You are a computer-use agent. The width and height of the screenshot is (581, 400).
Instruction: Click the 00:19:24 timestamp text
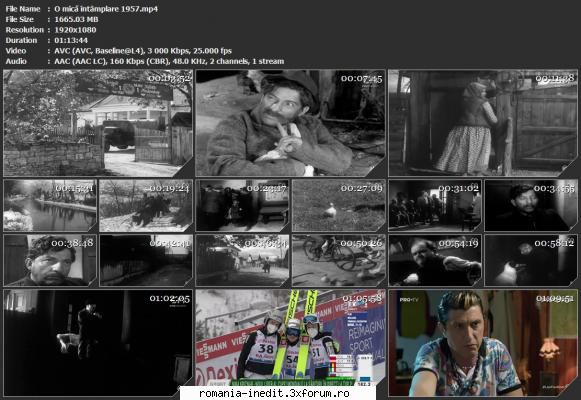click(169, 189)
